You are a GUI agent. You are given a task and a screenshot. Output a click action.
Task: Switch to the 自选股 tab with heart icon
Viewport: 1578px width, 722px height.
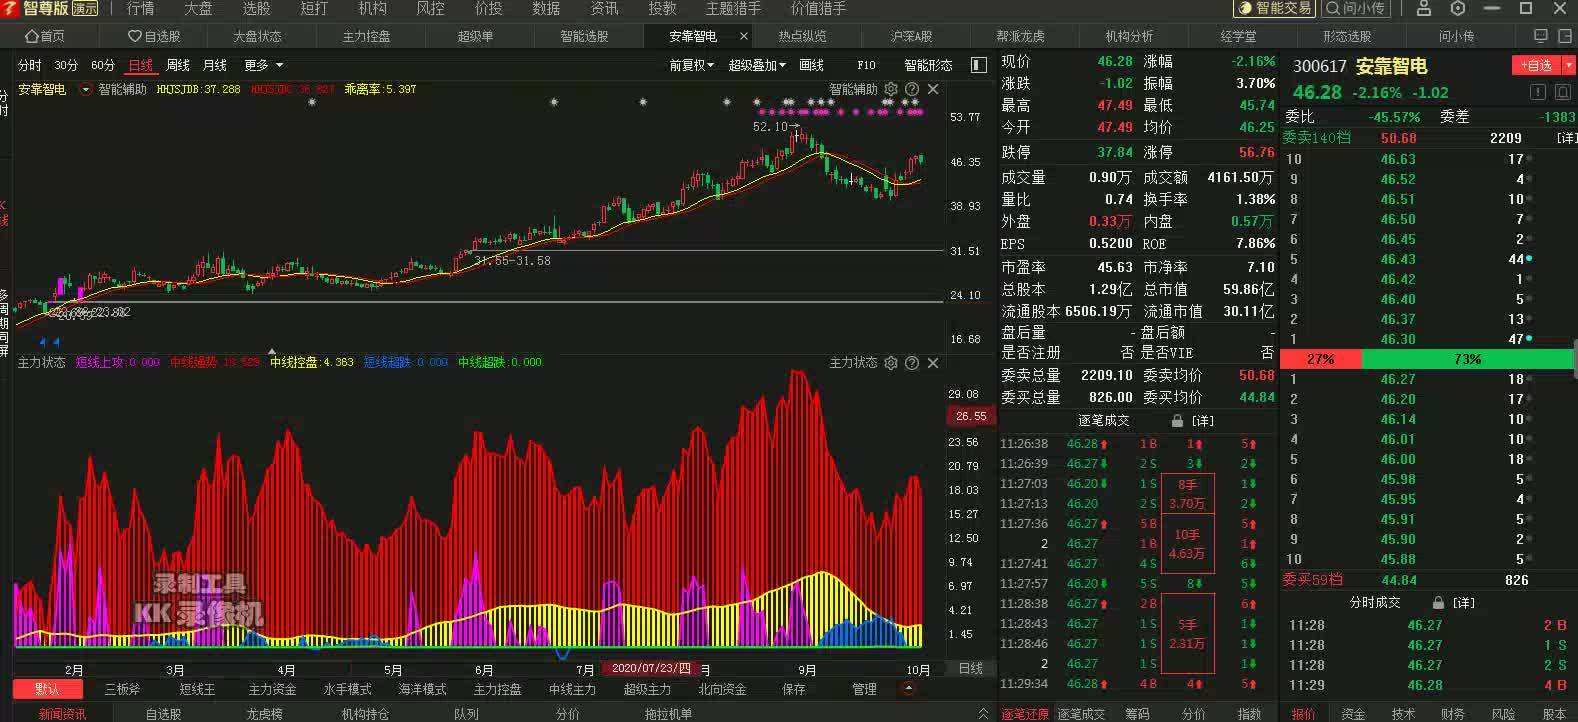[x=155, y=36]
